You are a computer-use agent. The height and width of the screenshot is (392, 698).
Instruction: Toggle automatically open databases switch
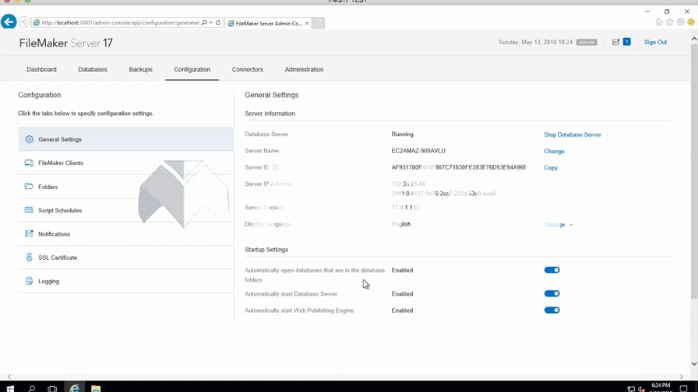(552, 270)
